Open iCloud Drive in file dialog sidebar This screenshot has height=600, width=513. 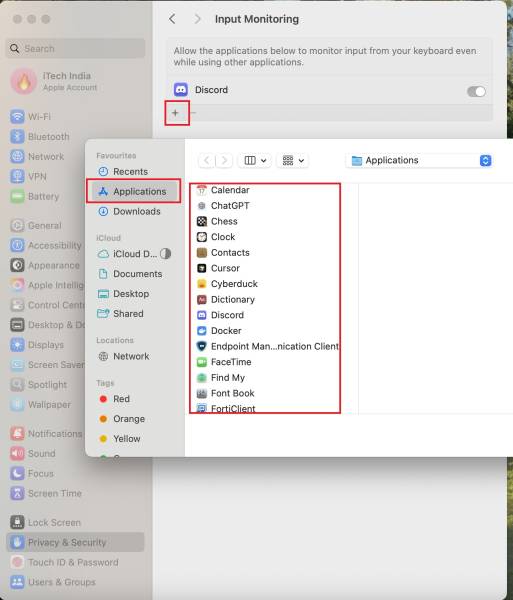tap(134, 254)
